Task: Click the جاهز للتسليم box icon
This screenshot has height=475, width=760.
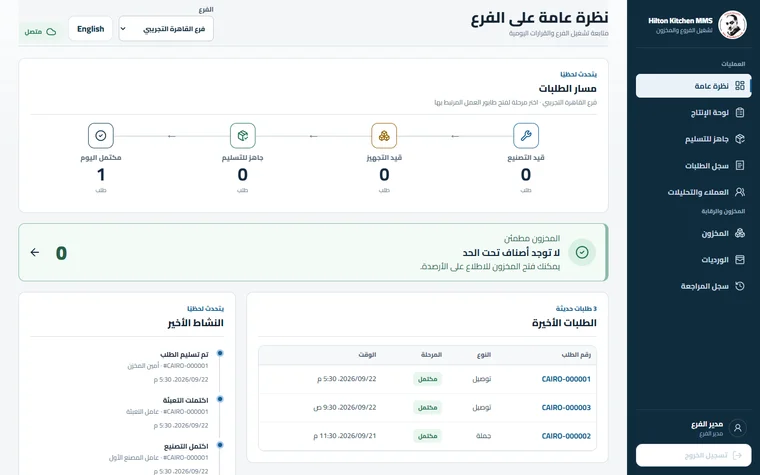Action: pos(740,139)
